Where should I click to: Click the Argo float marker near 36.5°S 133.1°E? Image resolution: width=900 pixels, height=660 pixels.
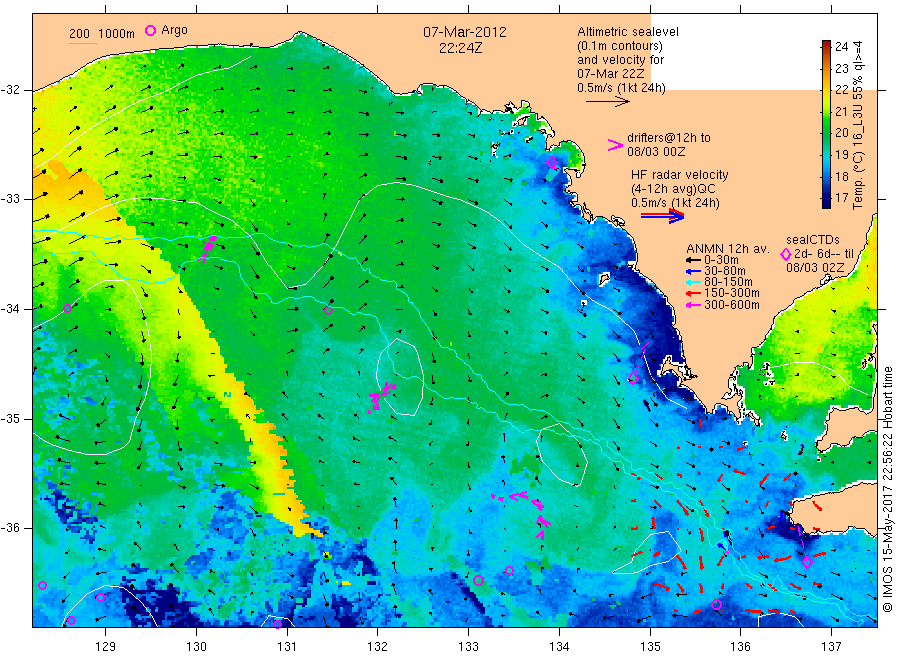[478, 580]
